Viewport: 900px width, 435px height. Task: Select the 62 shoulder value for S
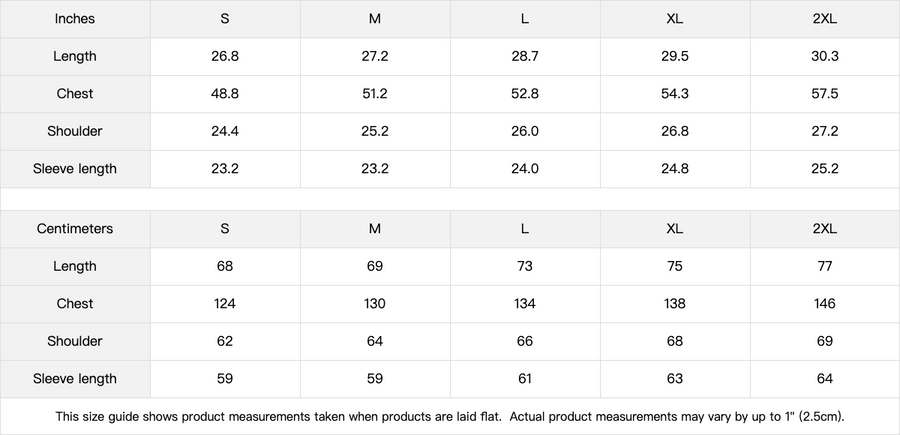pos(225,341)
